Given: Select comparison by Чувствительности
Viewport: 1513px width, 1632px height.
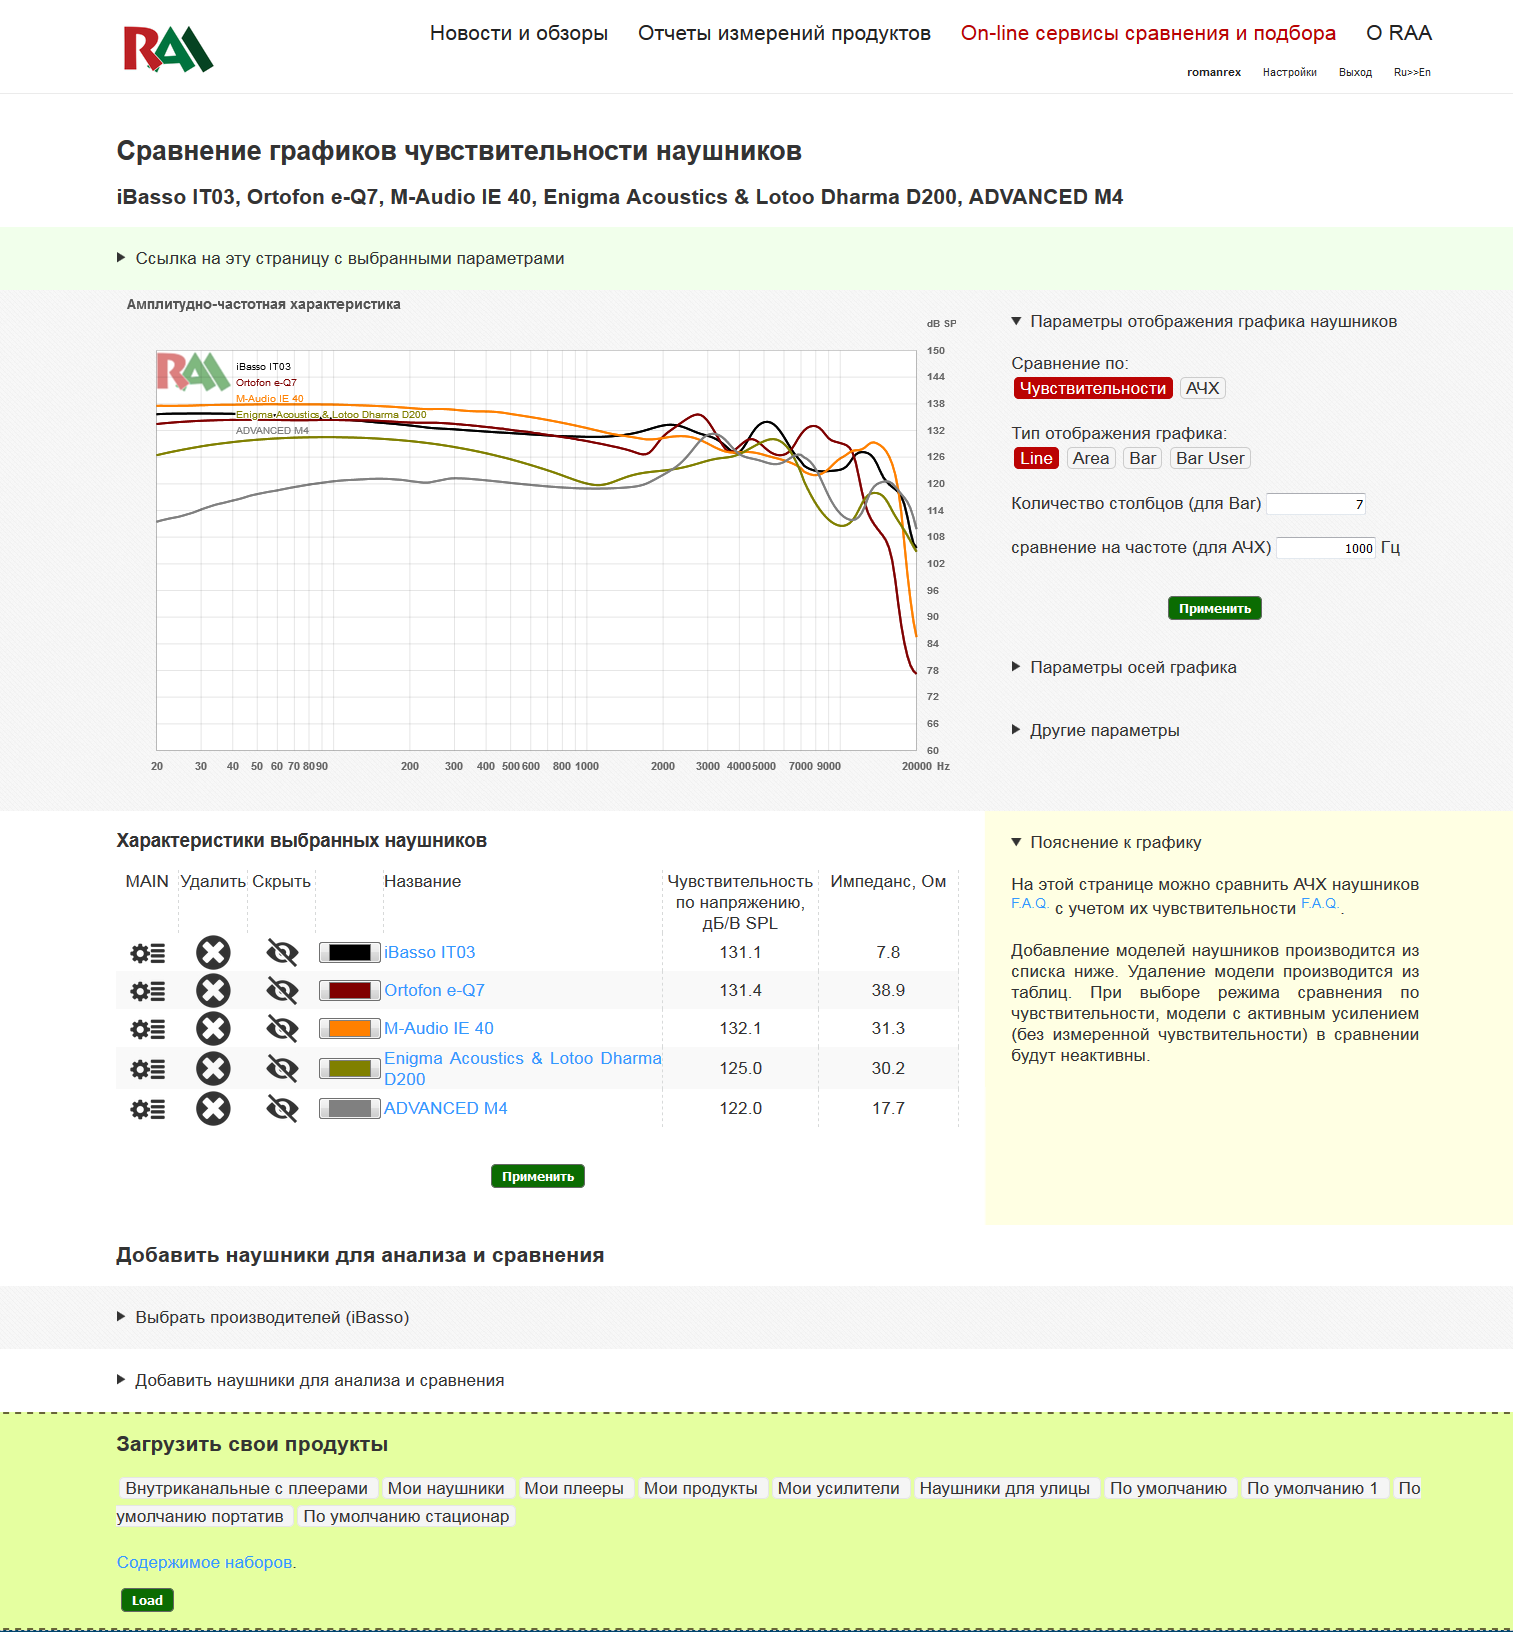Looking at the screenshot, I should [1093, 388].
